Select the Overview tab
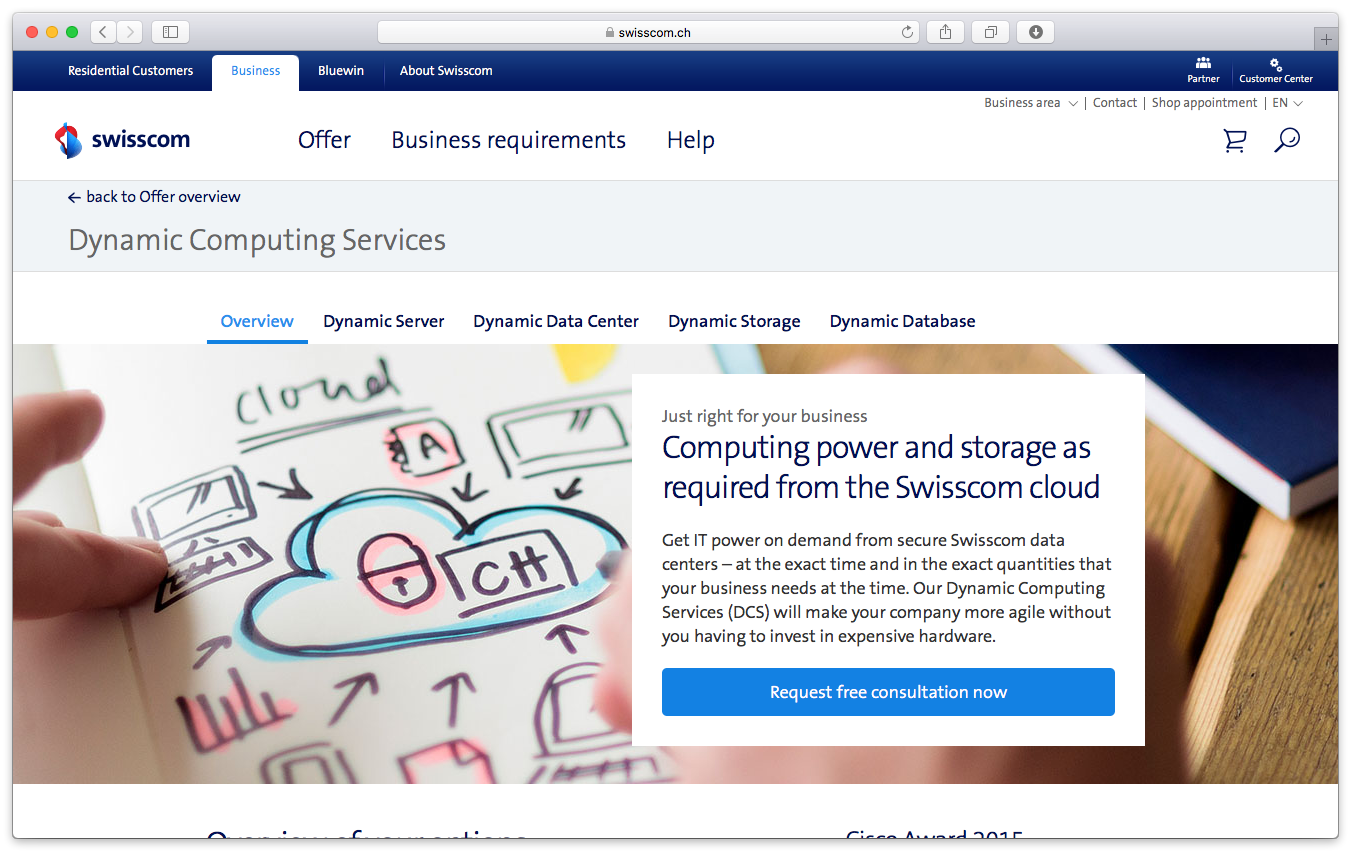This screenshot has width=1351, height=851. [257, 321]
